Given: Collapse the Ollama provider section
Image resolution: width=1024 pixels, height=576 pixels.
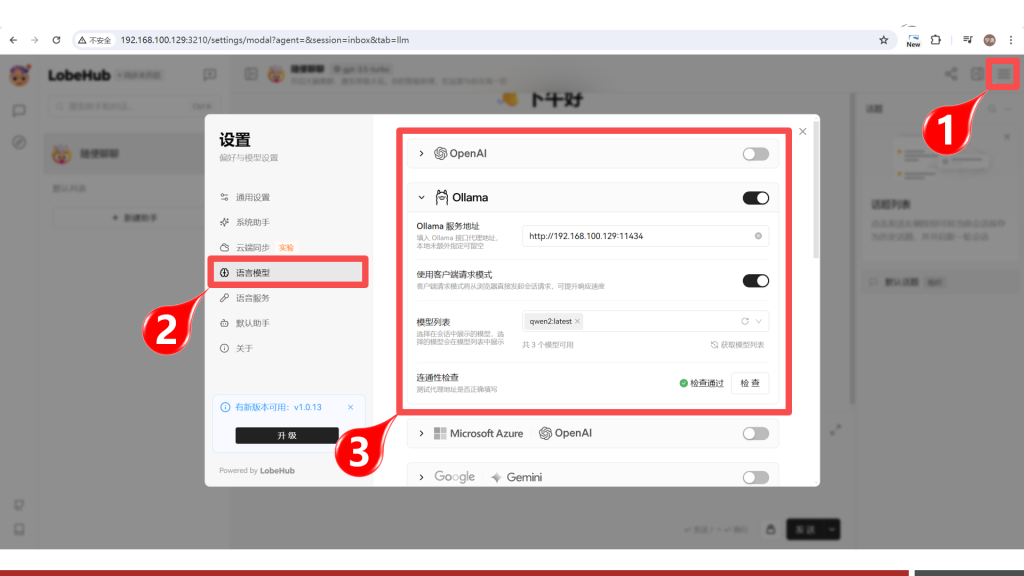Looking at the screenshot, I should pyautogui.click(x=421, y=198).
